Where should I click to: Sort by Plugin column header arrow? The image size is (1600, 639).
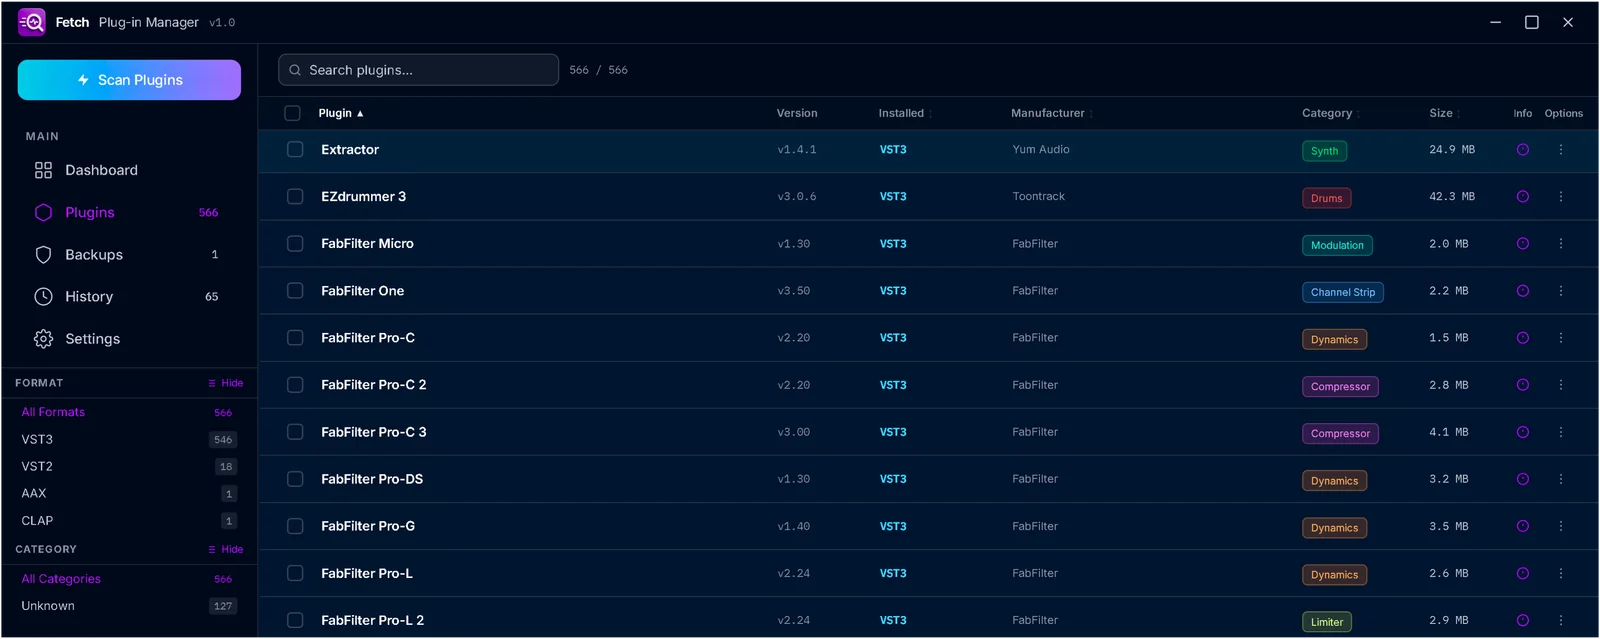pyautogui.click(x=360, y=114)
